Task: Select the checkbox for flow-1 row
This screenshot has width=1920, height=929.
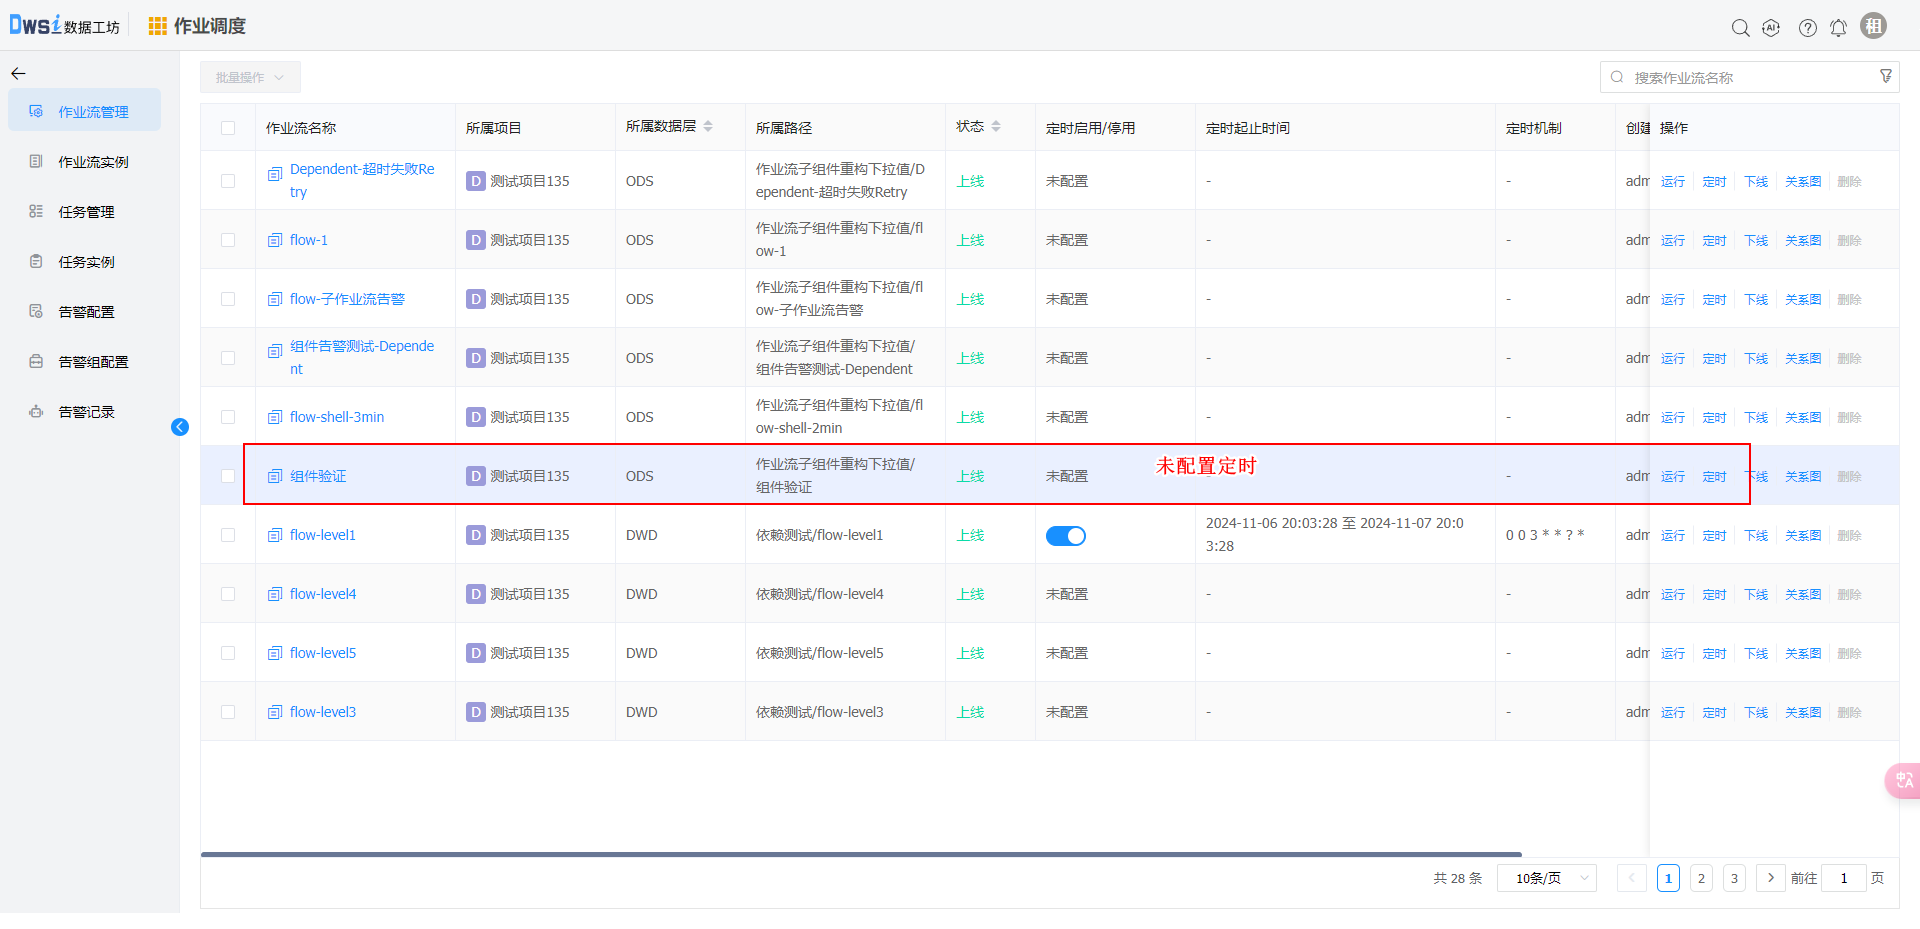Action: click(228, 240)
